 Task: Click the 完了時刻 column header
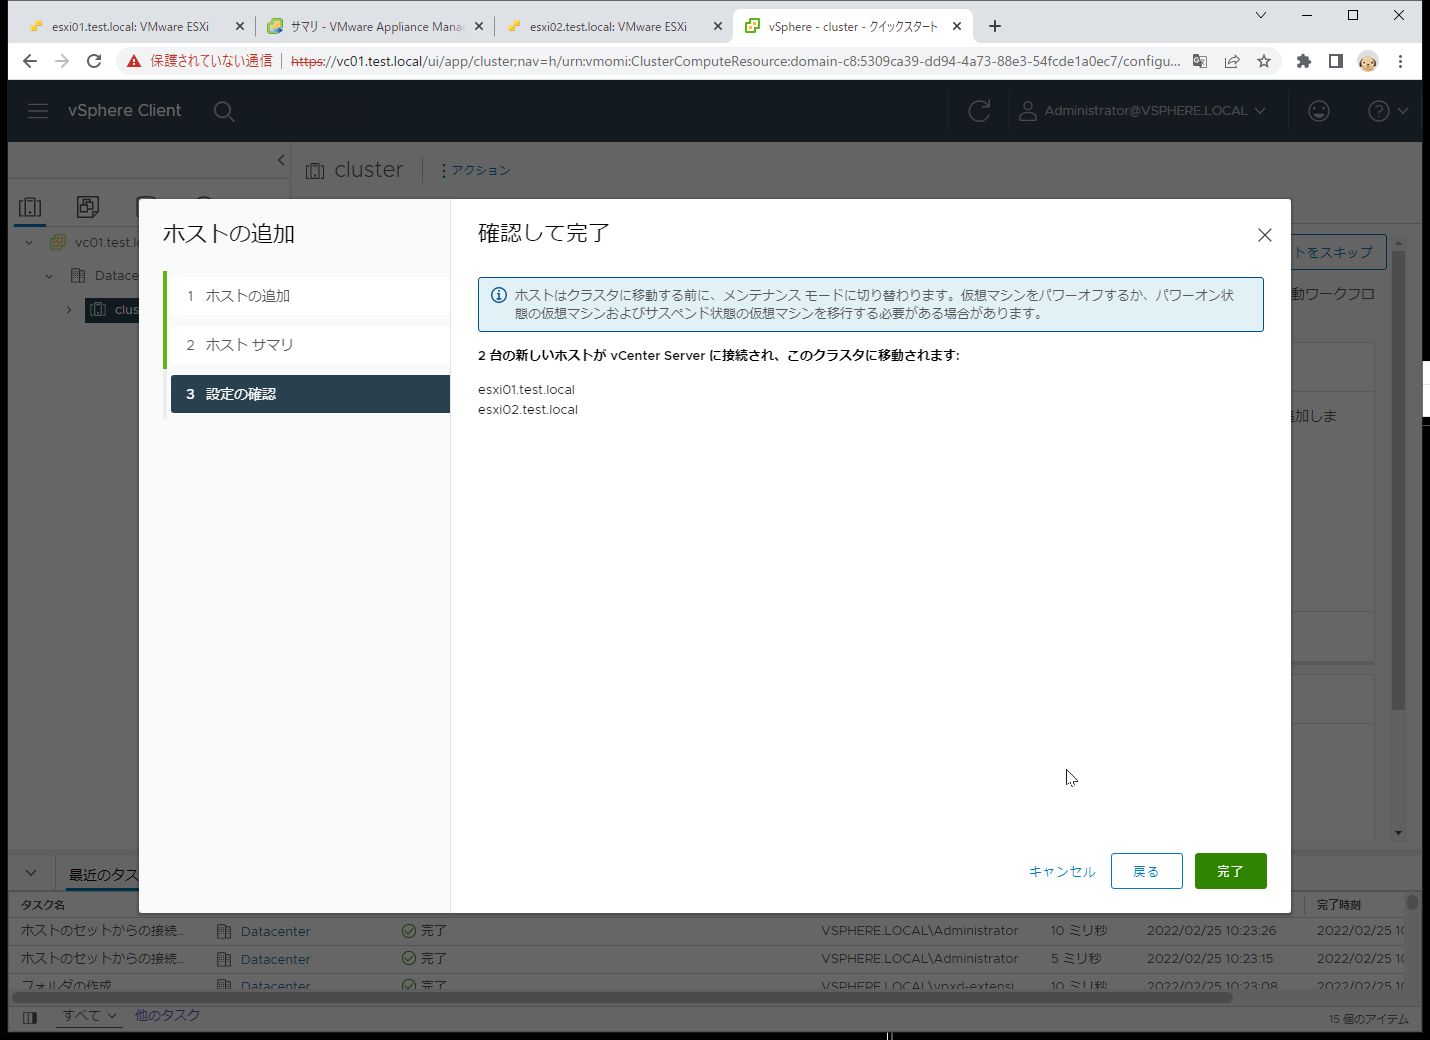[1339, 905]
